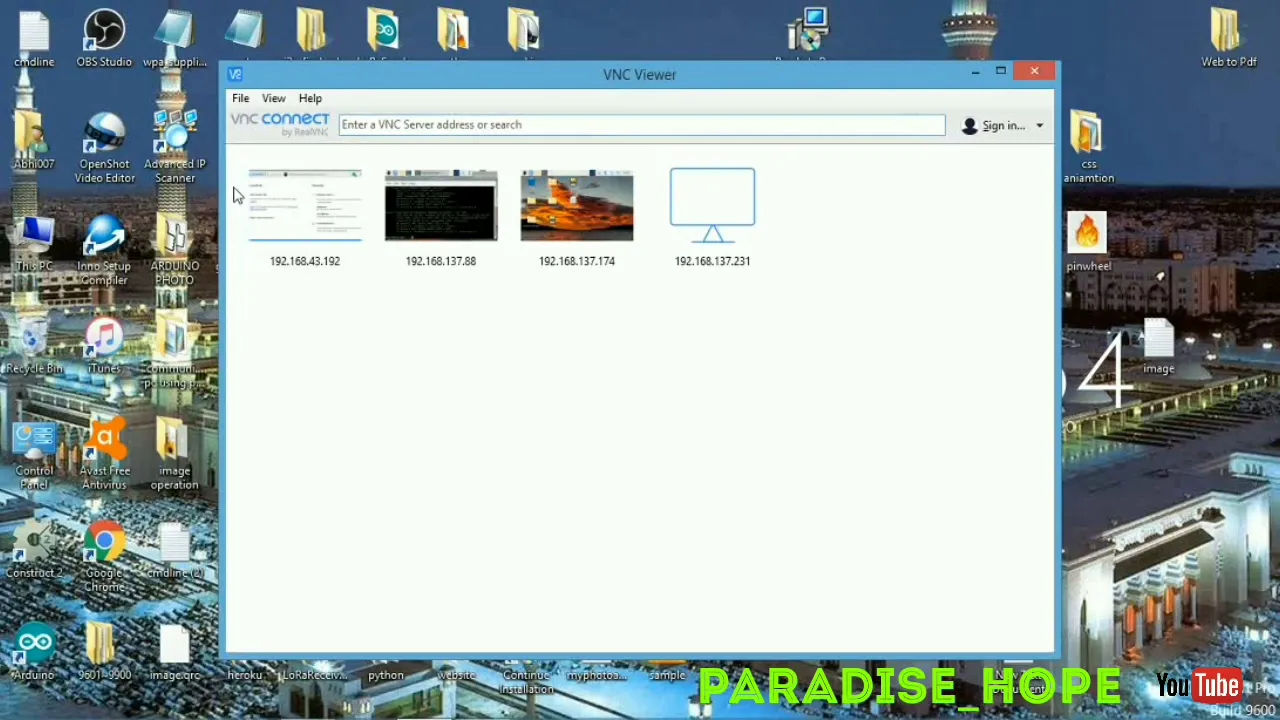Maximize the VNC Viewer window
The height and width of the screenshot is (720, 1280).
coord(1000,71)
